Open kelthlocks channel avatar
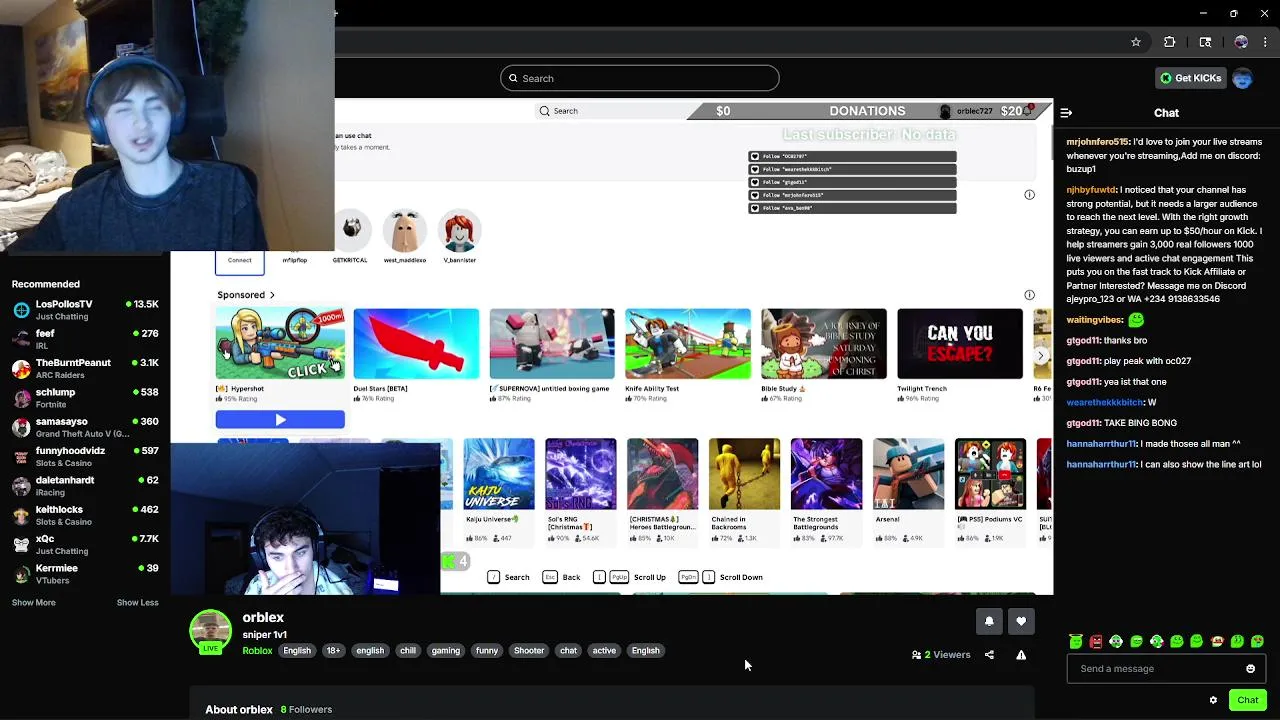This screenshot has width=1280, height=720. [x=21, y=515]
